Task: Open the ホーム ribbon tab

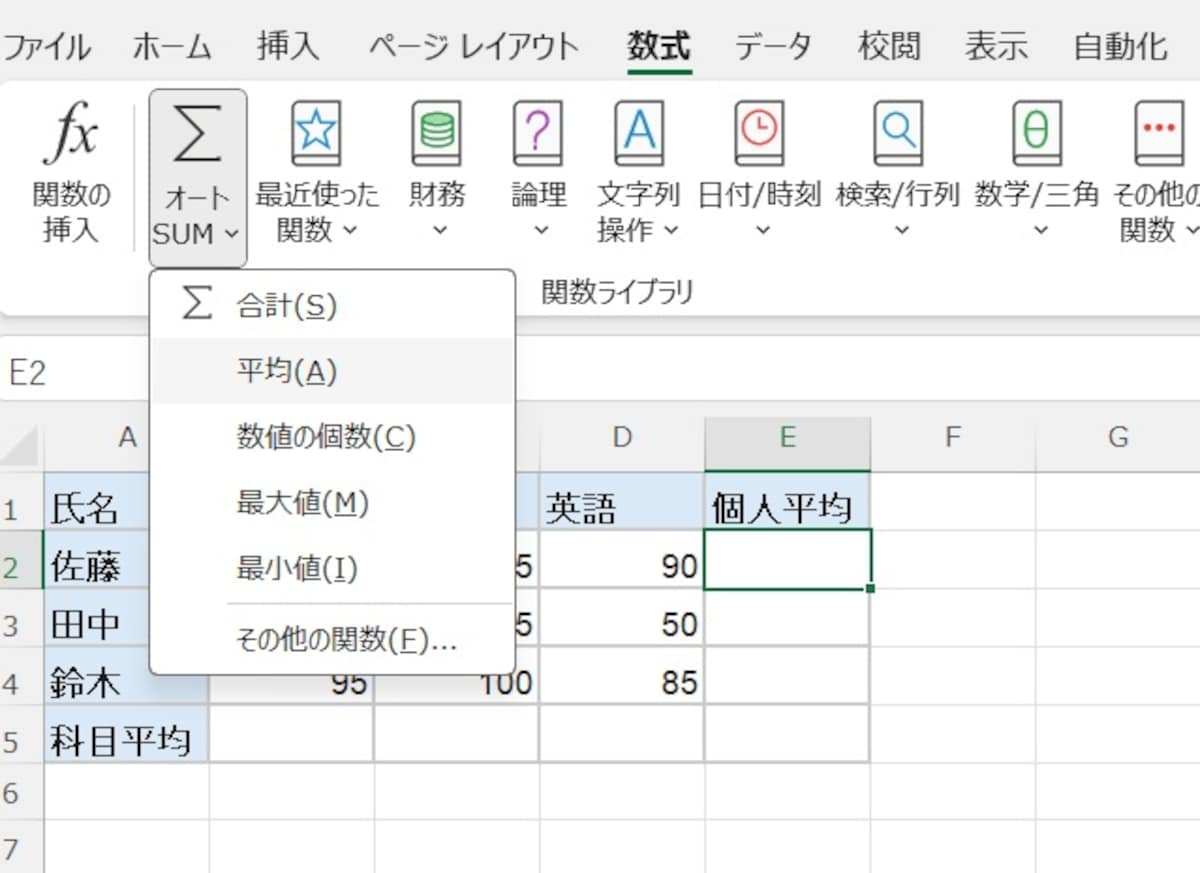Action: (172, 46)
